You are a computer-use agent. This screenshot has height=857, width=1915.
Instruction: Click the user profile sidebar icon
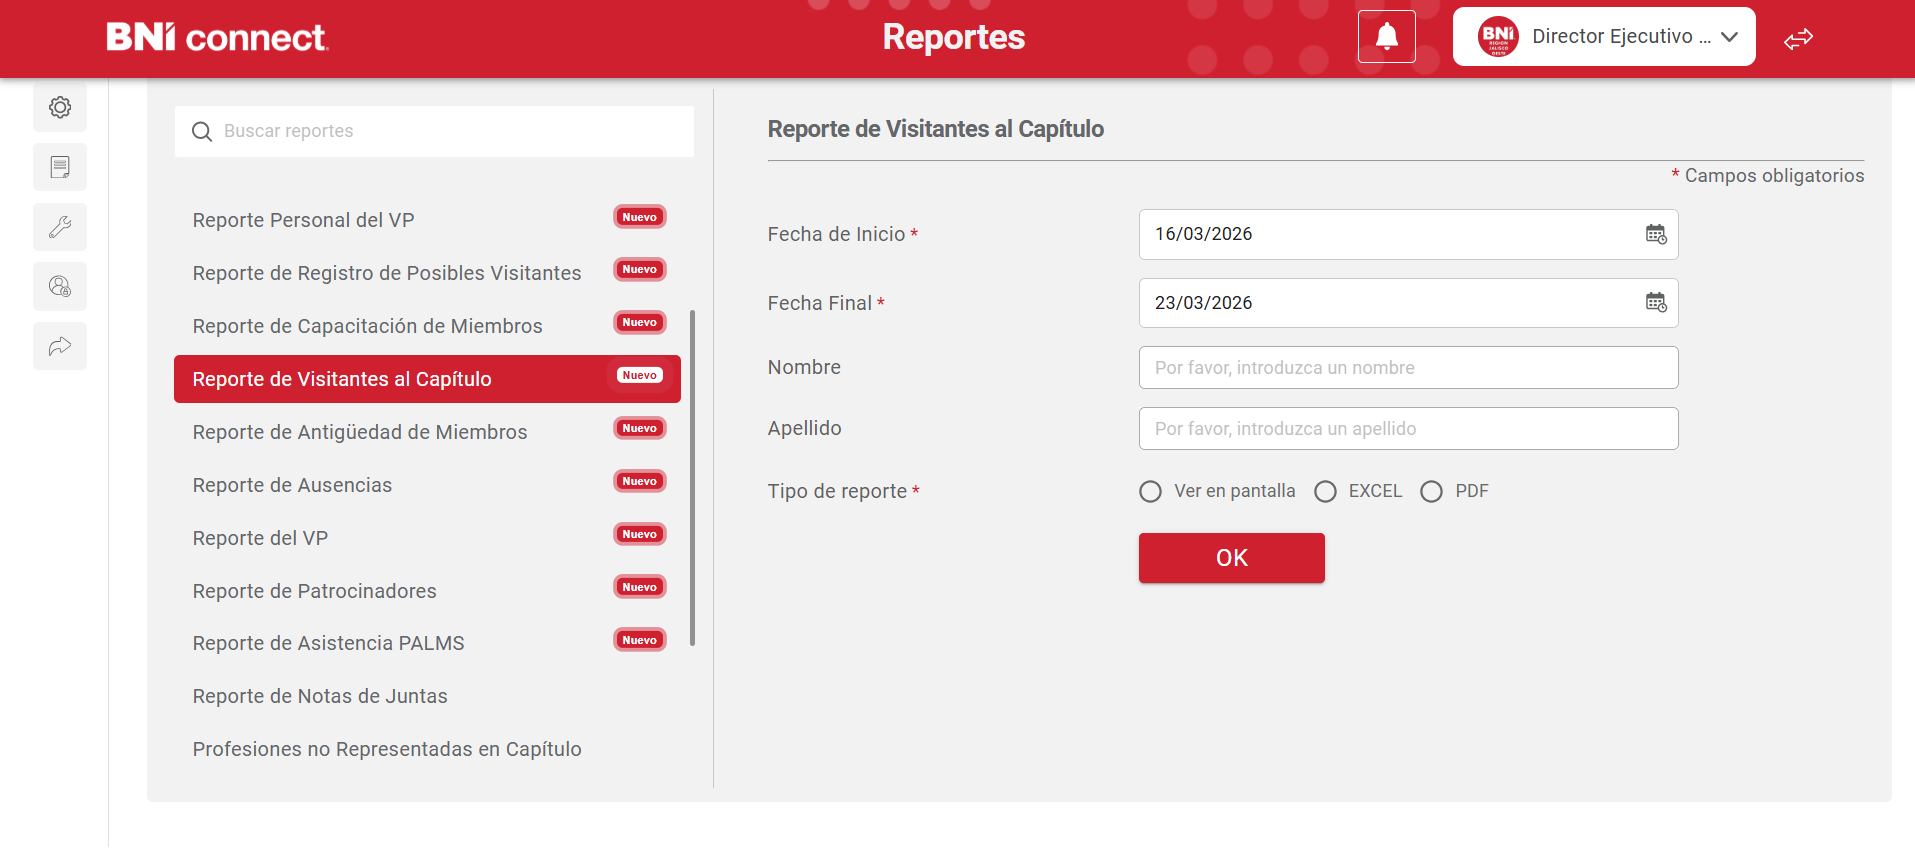[60, 287]
